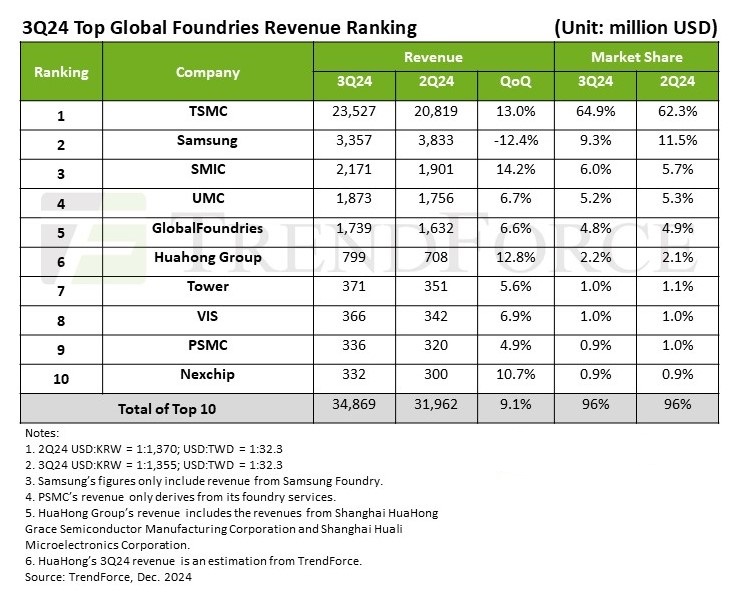
Task: Select the 'Ranking' column header
Action: click(61, 72)
